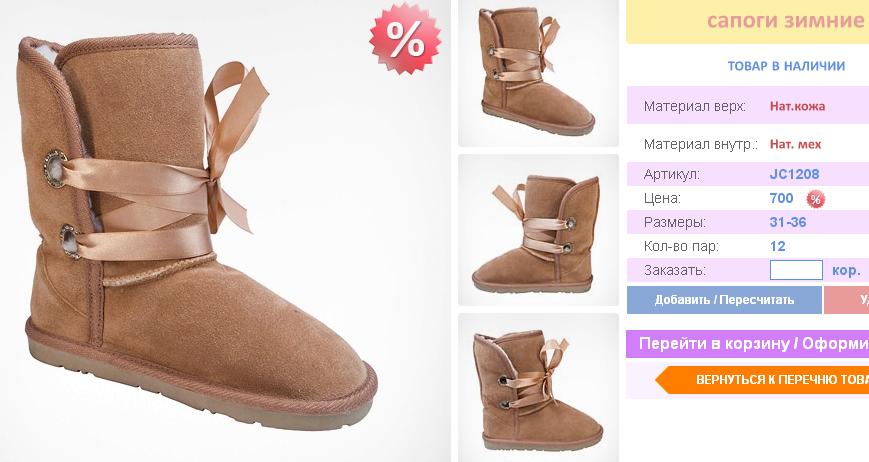
Task: Click the Нат. мех lining value
Action: click(795, 145)
